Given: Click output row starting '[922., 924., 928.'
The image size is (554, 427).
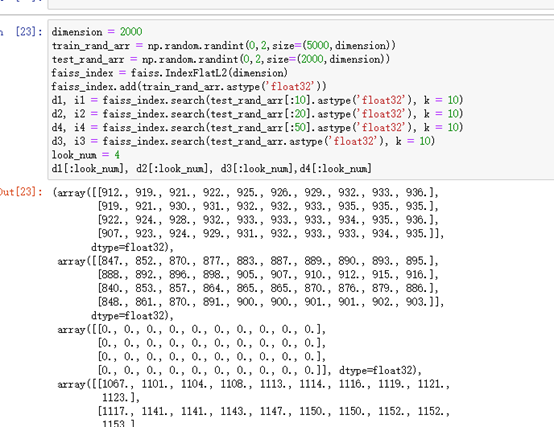Looking at the screenshot, I should coord(268,220).
